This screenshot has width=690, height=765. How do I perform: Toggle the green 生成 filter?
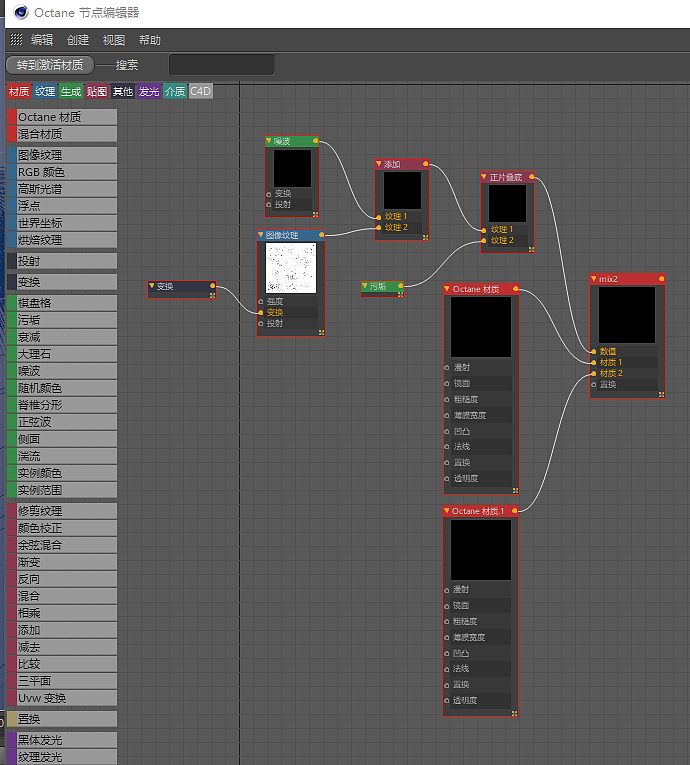point(71,91)
